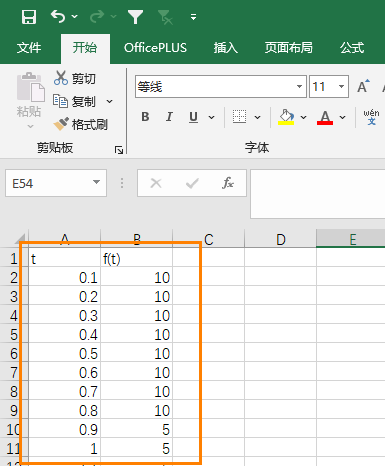Click the wén phonetic guide icon

(371, 117)
